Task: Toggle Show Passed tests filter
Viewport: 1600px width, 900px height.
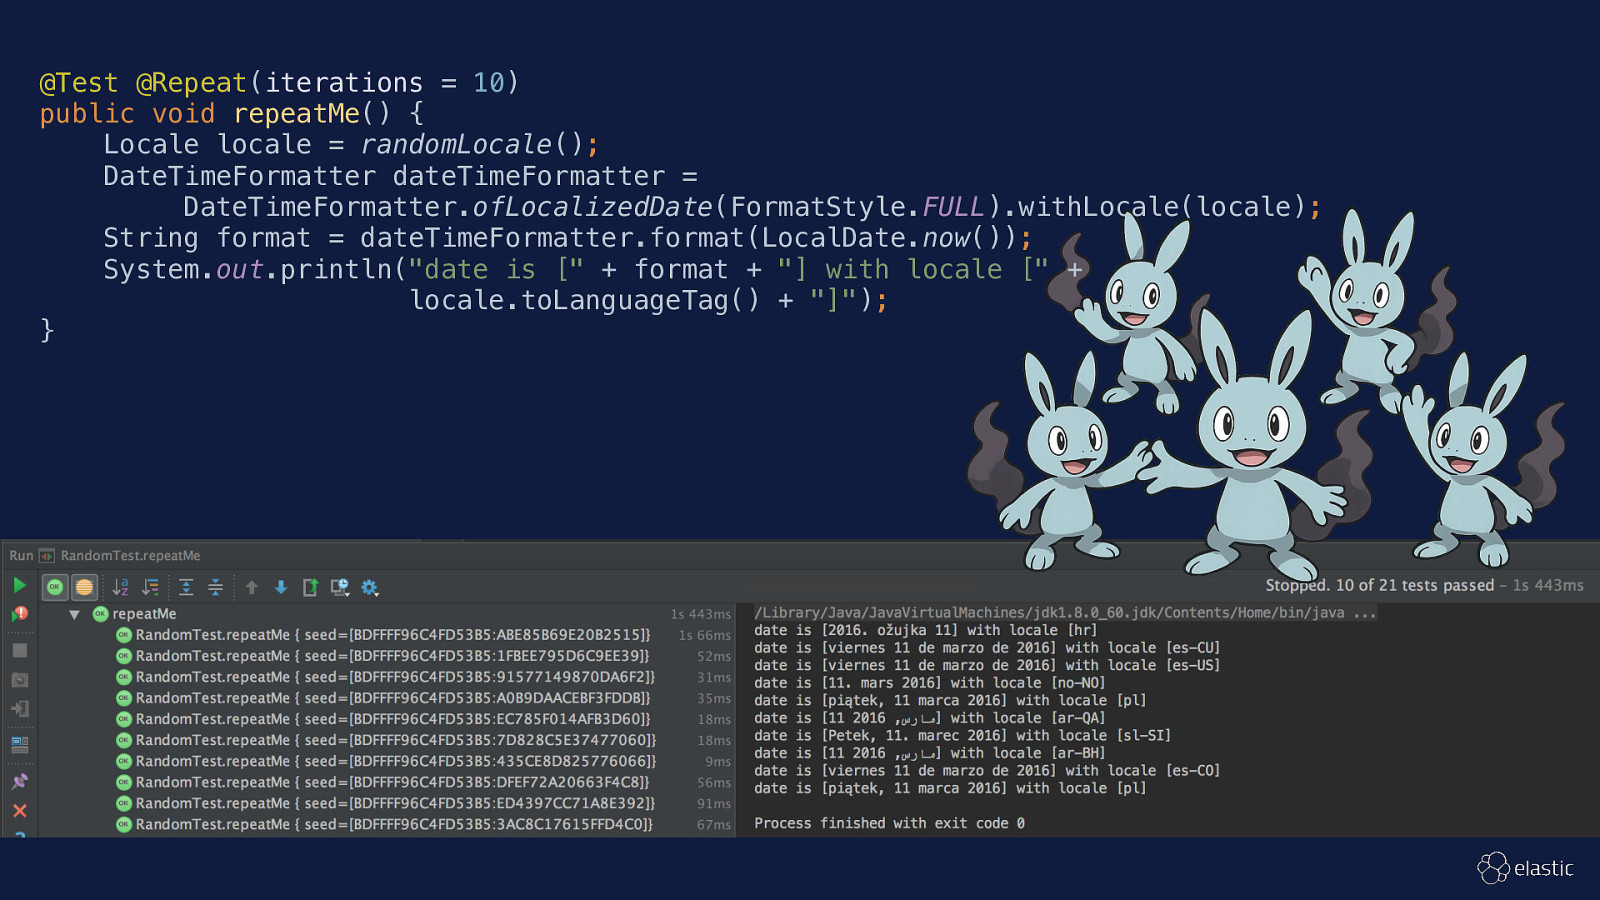Action: pyautogui.click(x=55, y=588)
